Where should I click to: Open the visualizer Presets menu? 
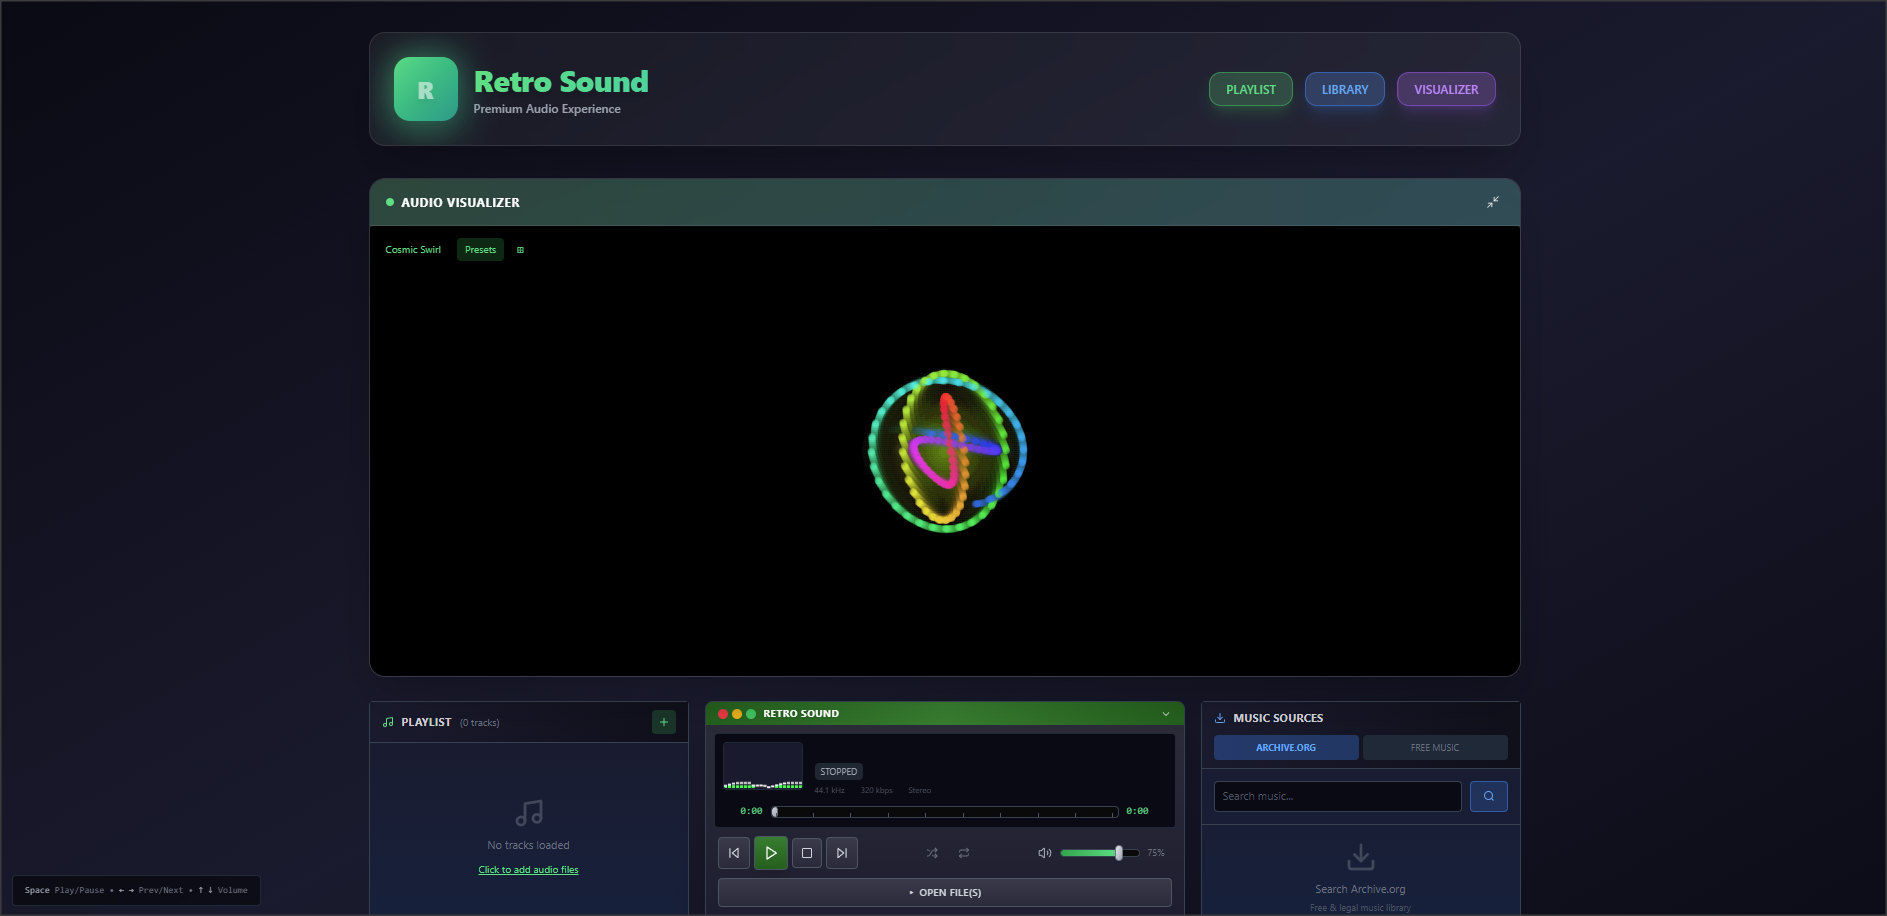480,250
